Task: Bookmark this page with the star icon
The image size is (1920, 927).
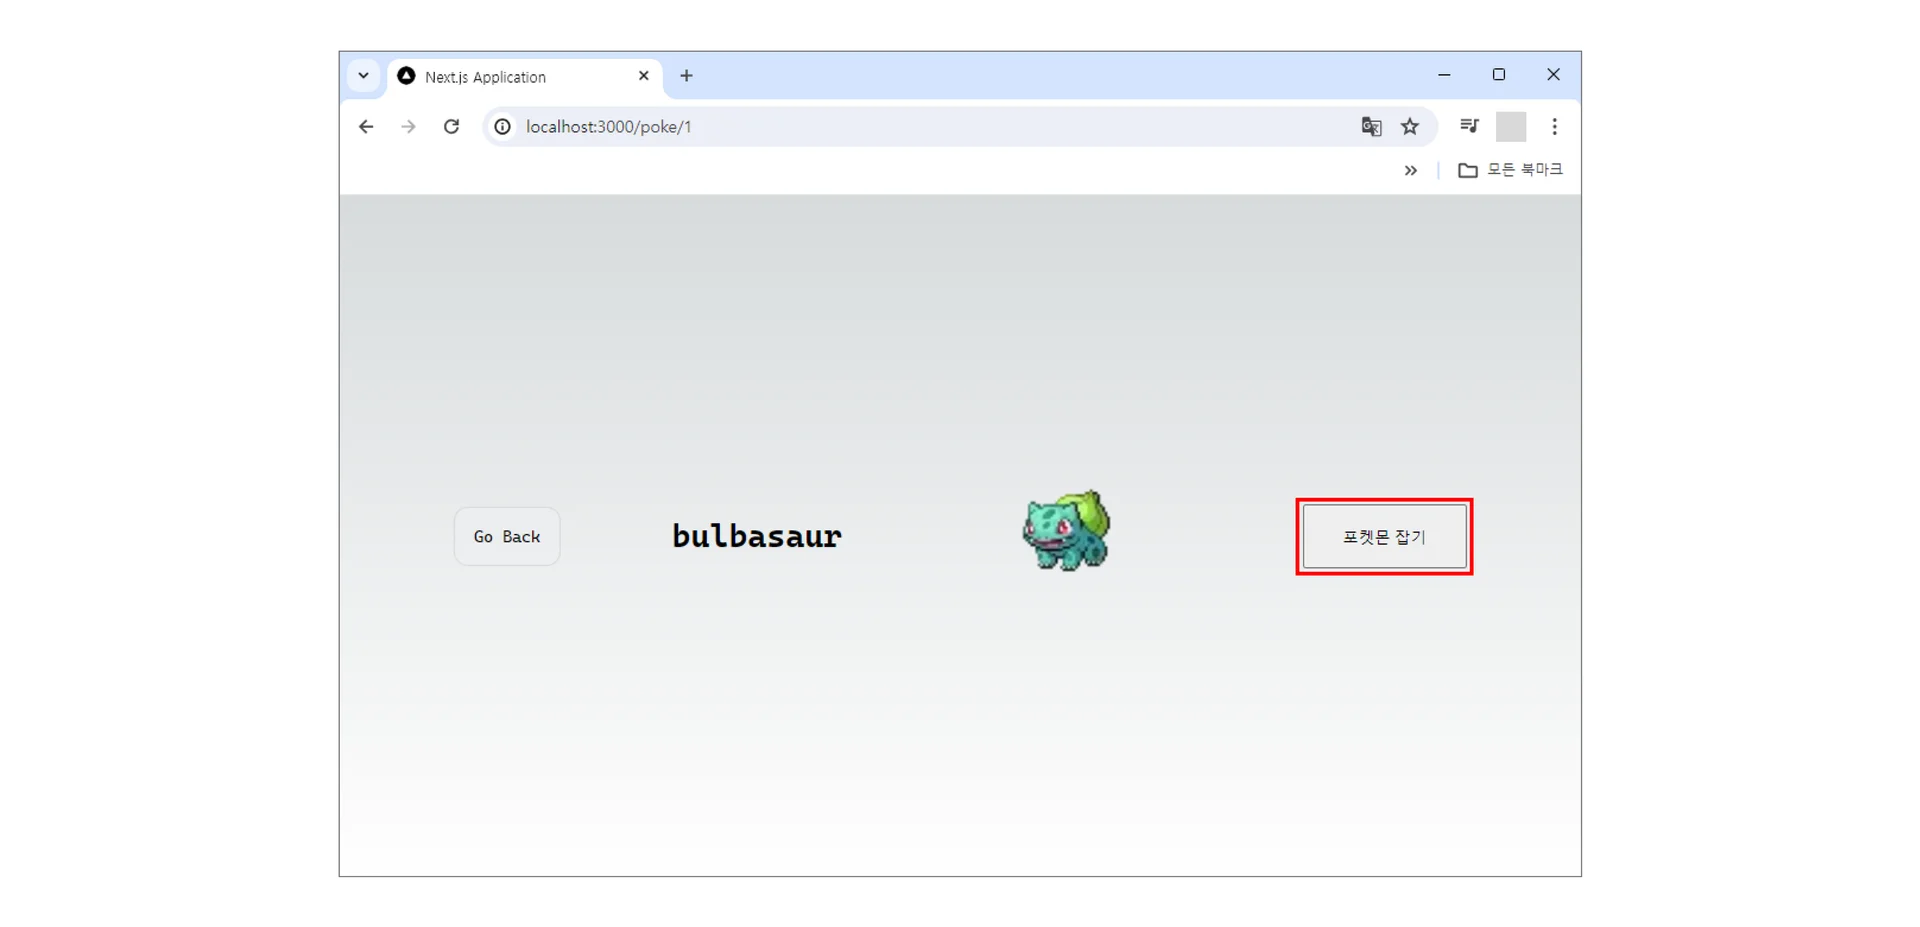Action: pos(1410,127)
